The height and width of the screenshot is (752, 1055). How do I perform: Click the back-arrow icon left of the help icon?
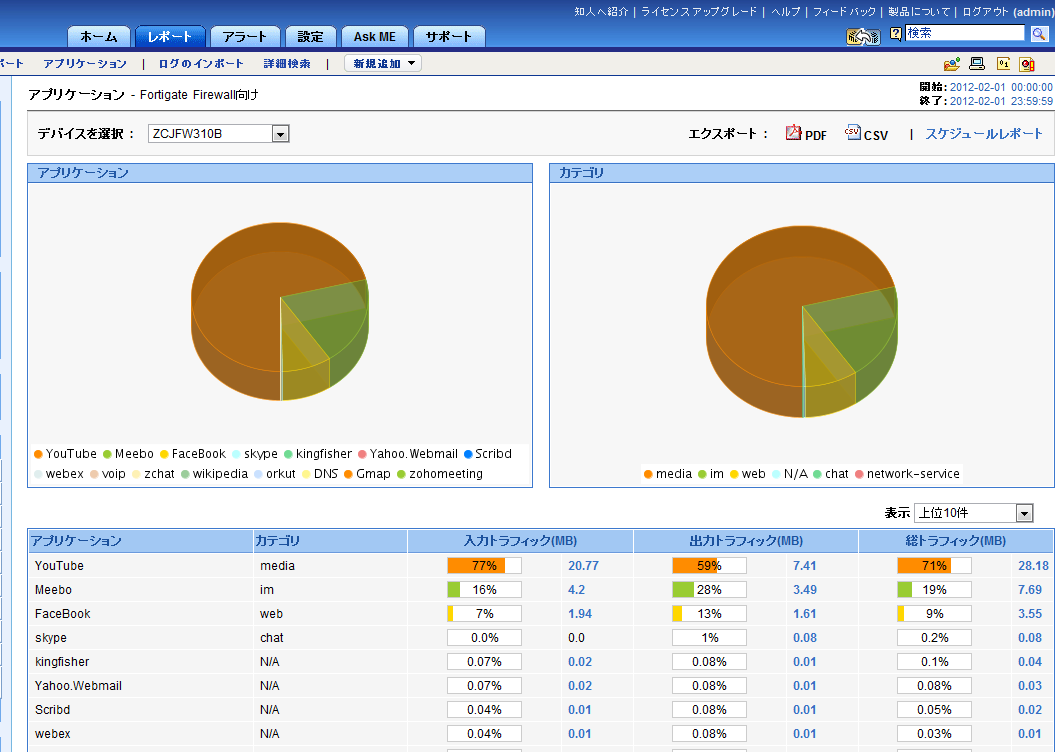(x=863, y=36)
